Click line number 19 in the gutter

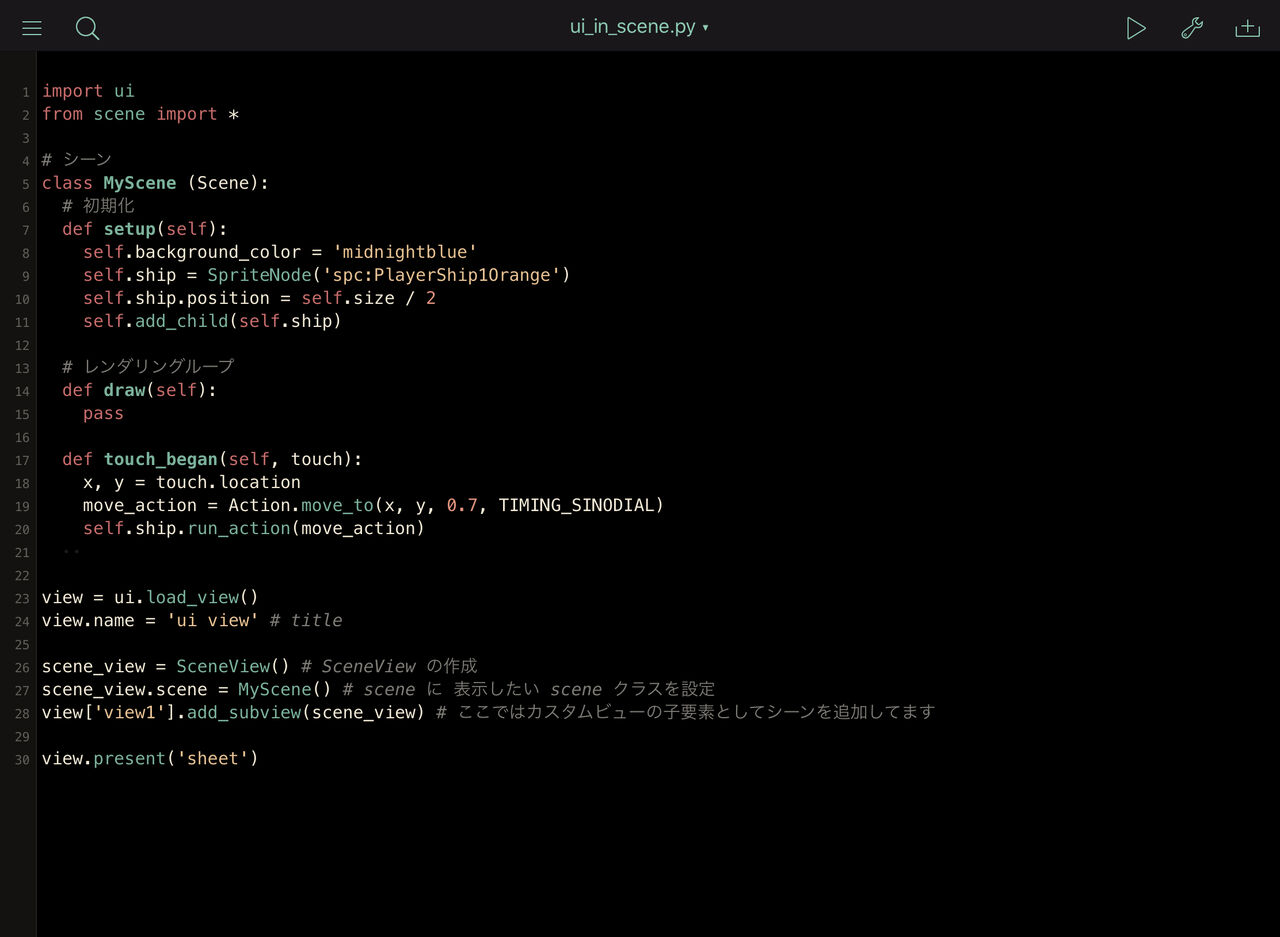click(21, 505)
